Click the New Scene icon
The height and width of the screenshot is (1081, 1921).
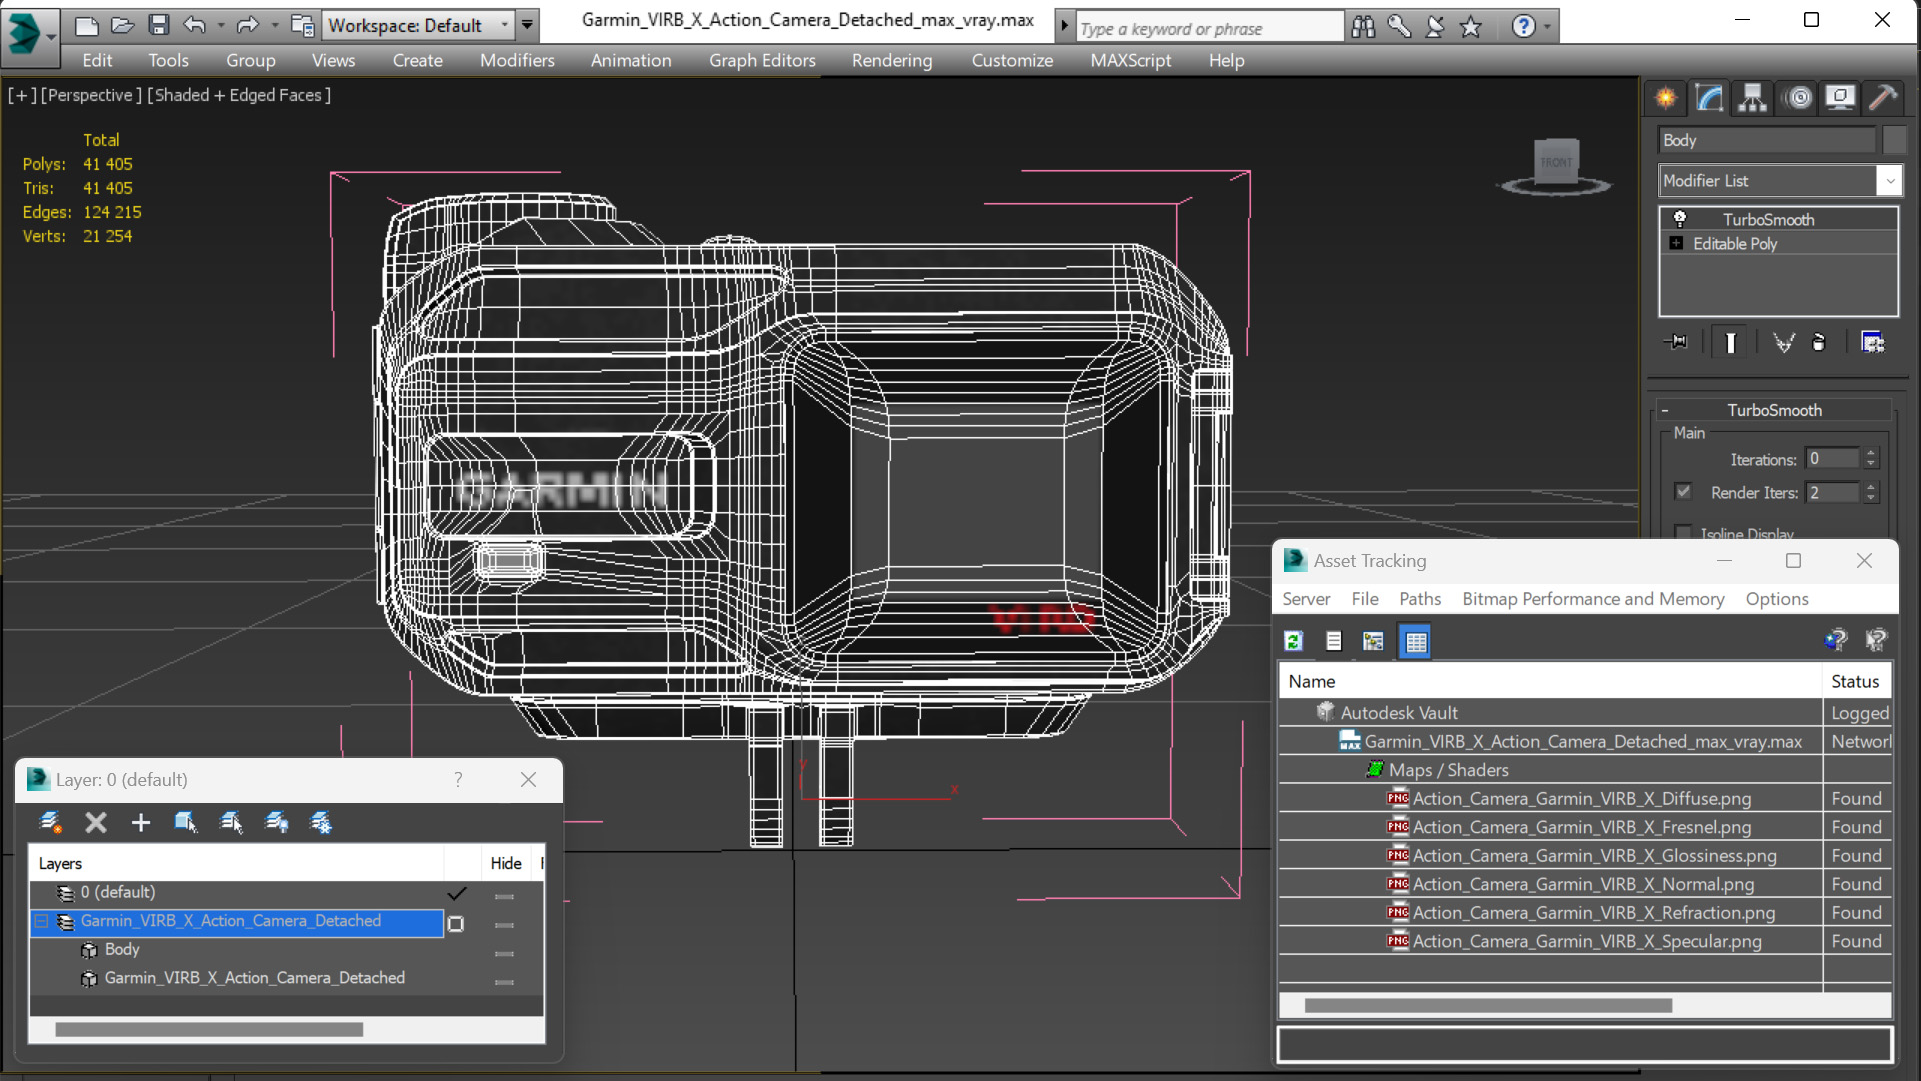86,25
